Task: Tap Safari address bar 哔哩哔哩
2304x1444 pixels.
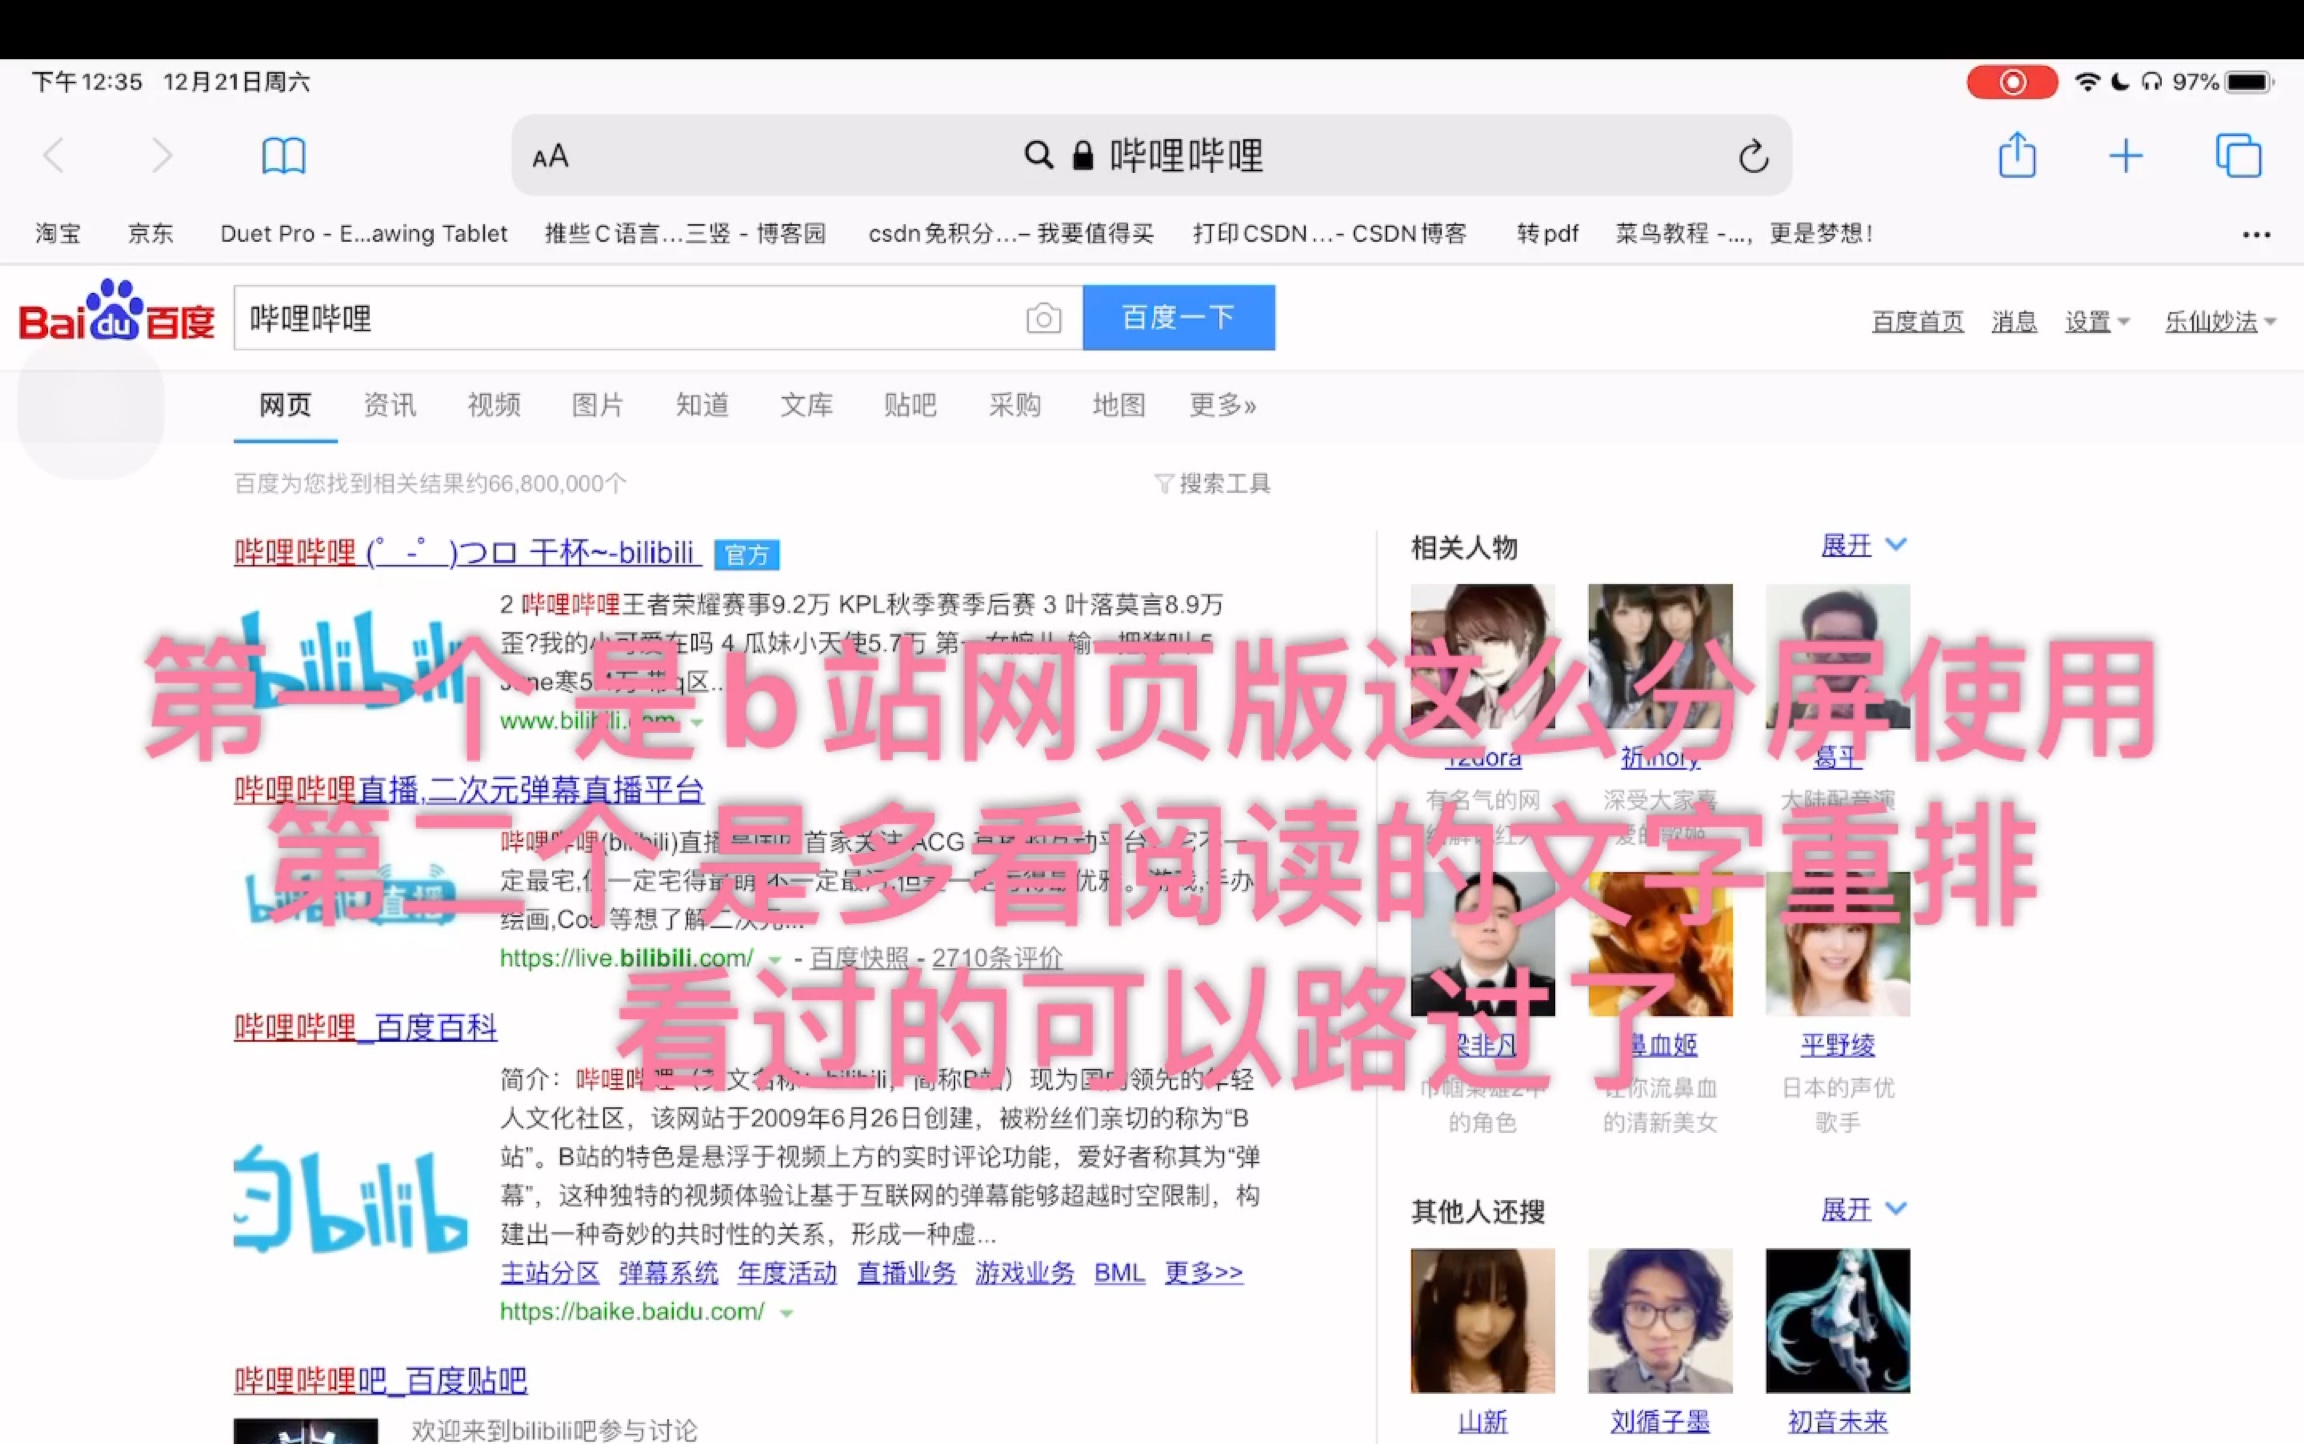Action: pyautogui.click(x=1150, y=156)
